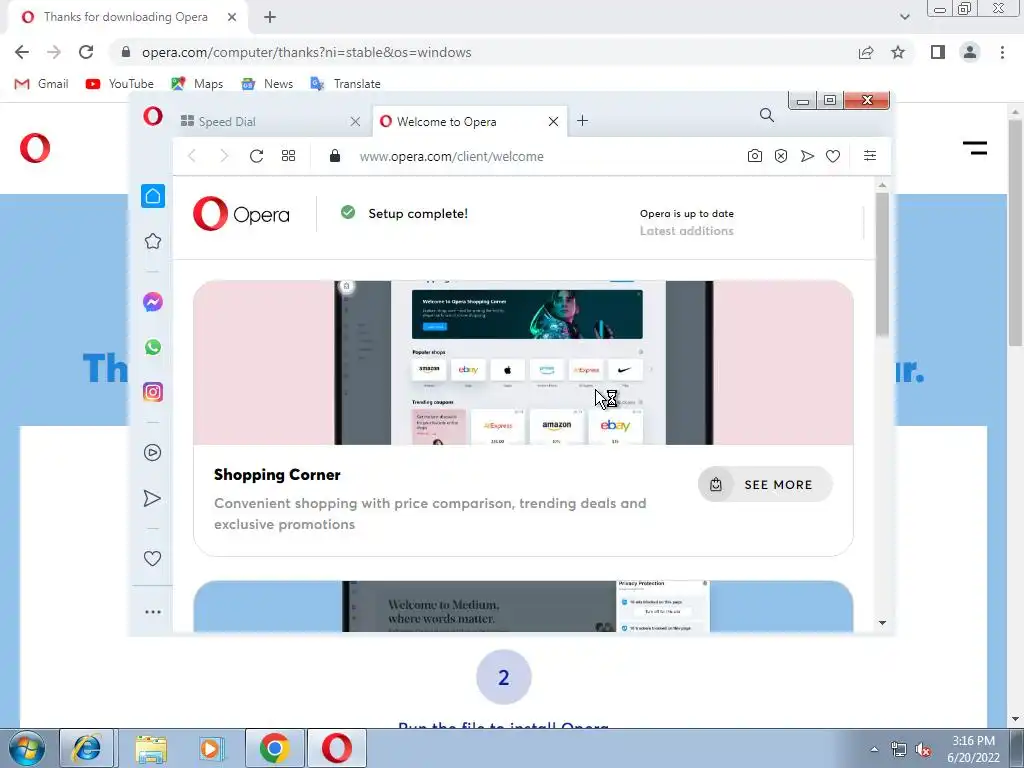
Task: Take a snapshot with camera icon
Action: [x=755, y=156]
